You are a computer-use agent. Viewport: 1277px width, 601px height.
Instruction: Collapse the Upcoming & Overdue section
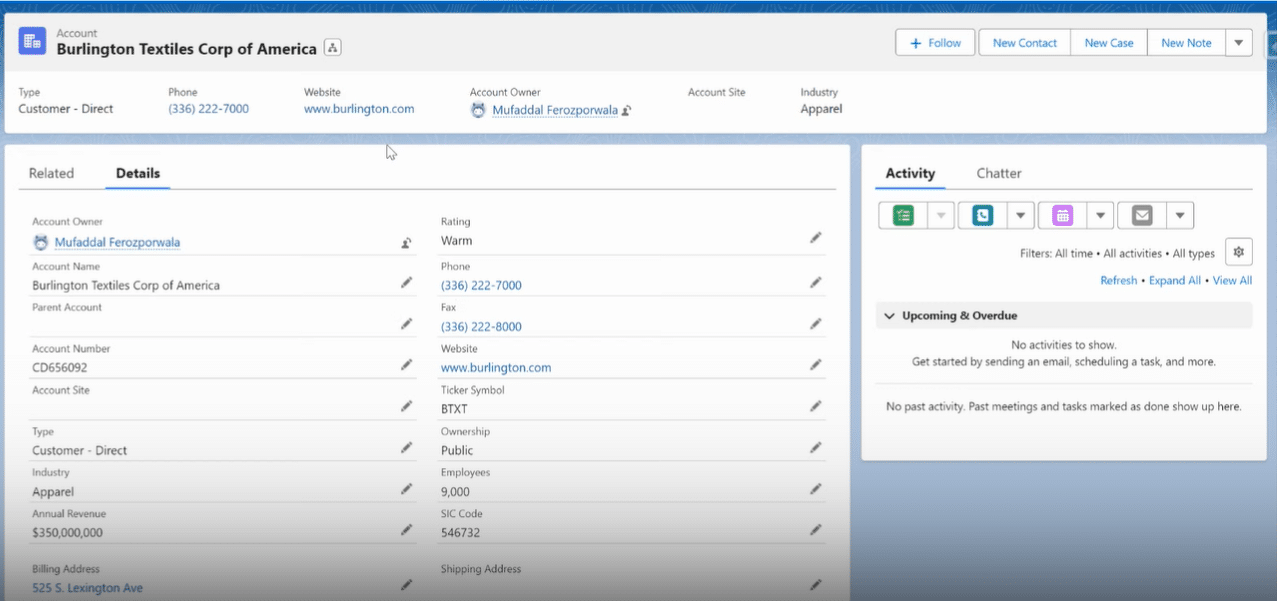(890, 316)
